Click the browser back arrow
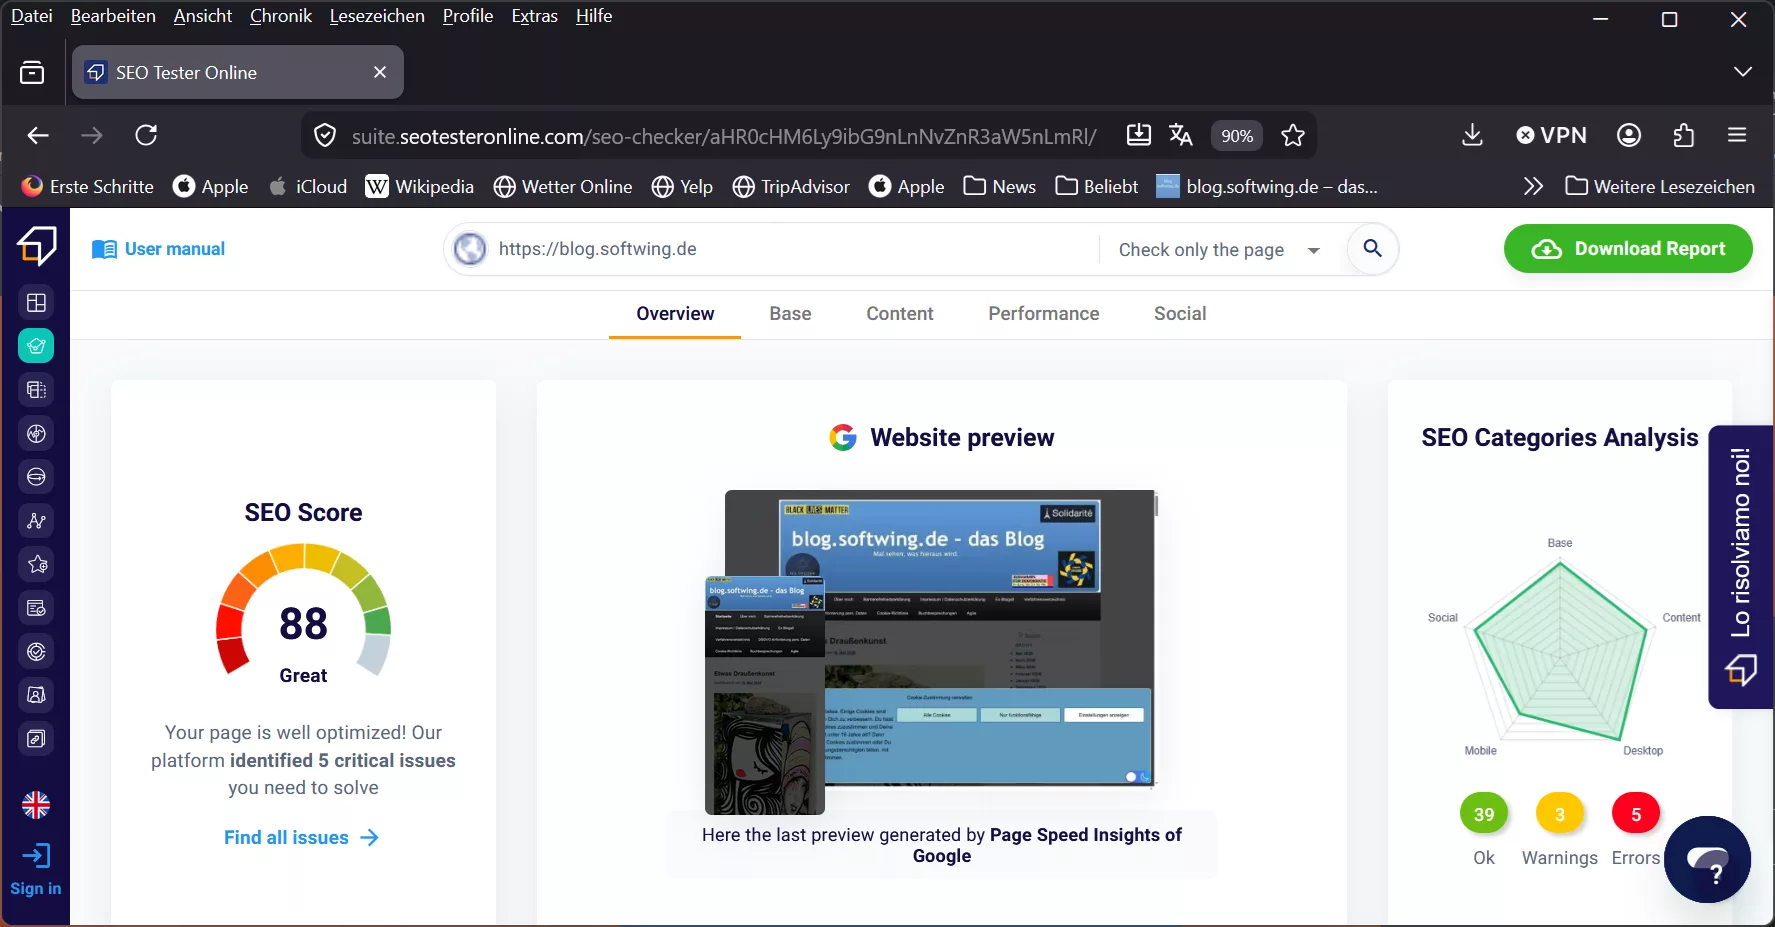The height and width of the screenshot is (927, 1775). (x=38, y=135)
